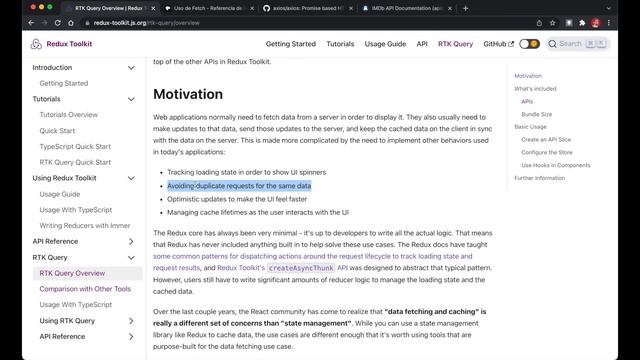The image size is (640, 360).
Task: Collapse the Introduction sidebar section
Action: pyautogui.click(x=131, y=67)
